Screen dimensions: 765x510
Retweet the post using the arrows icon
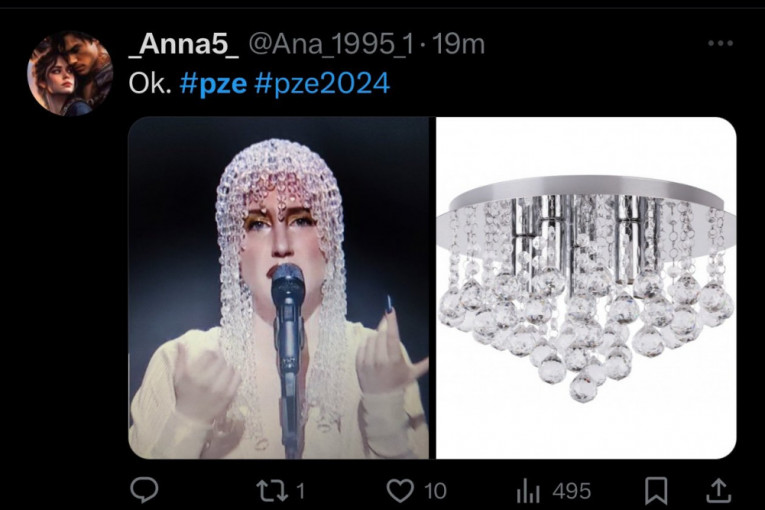coord(268,490)
